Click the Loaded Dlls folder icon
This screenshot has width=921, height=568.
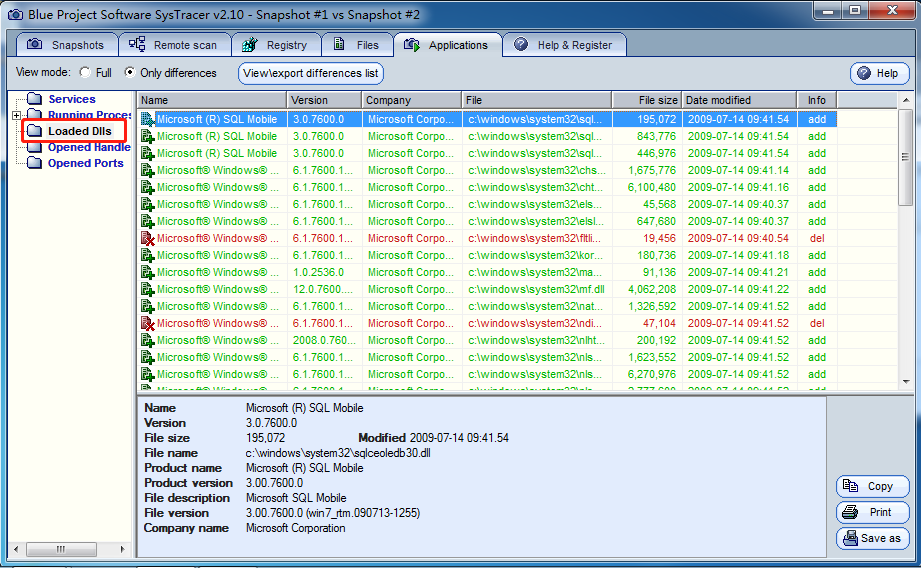35,130
